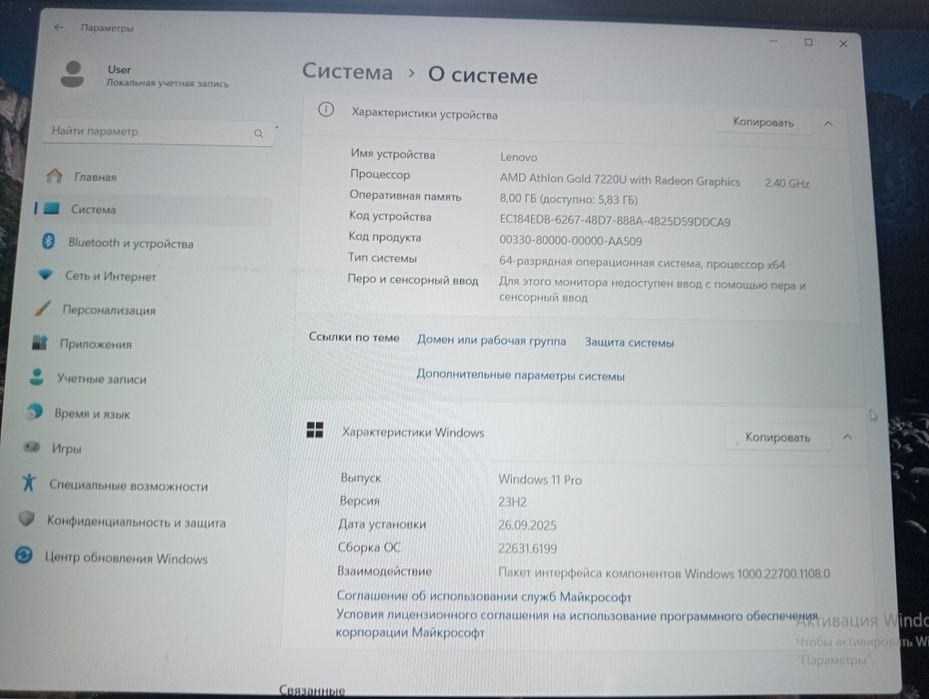
Task: Click the Система breadcrumb in header
Action: pyautogui.click(x=347, y=72)
